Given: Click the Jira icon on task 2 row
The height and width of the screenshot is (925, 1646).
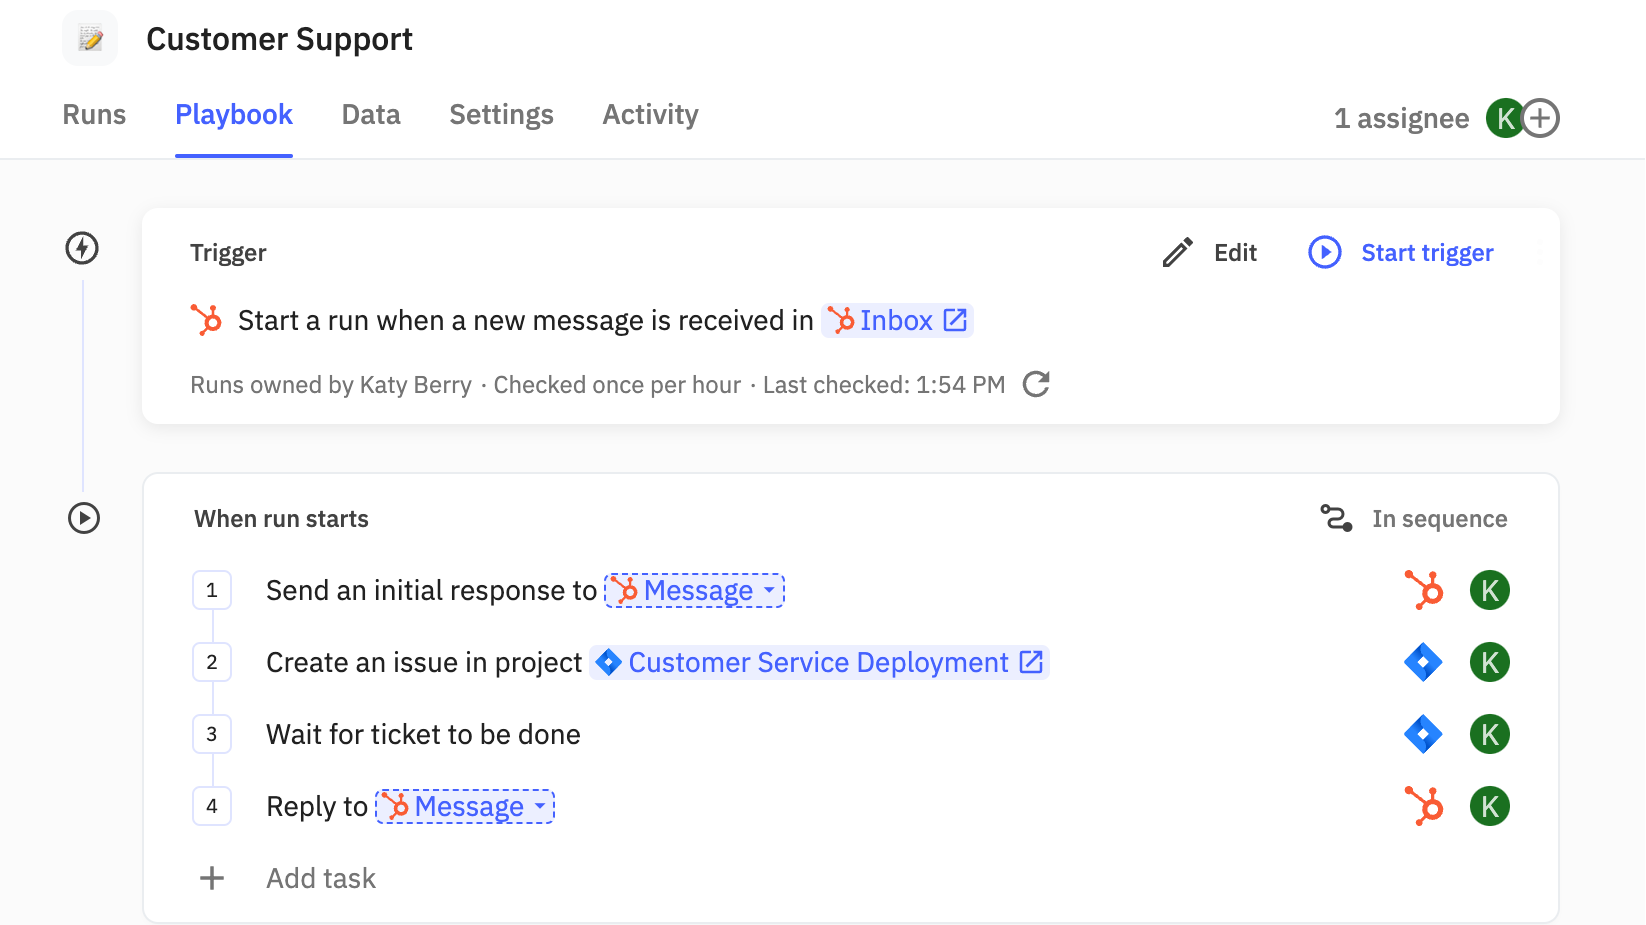Looking at the screenshot, I should [x=1423, y=662].
